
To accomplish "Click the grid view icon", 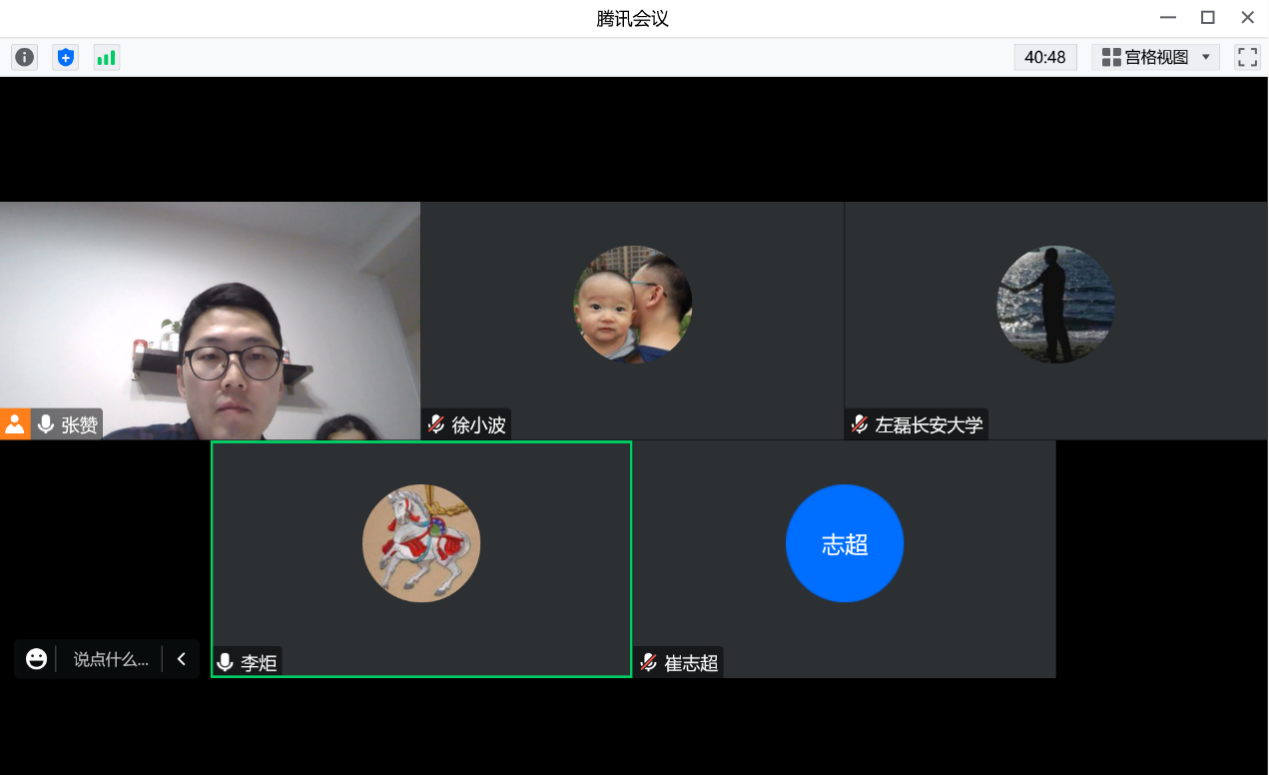I will click(x=1111, y=57).
